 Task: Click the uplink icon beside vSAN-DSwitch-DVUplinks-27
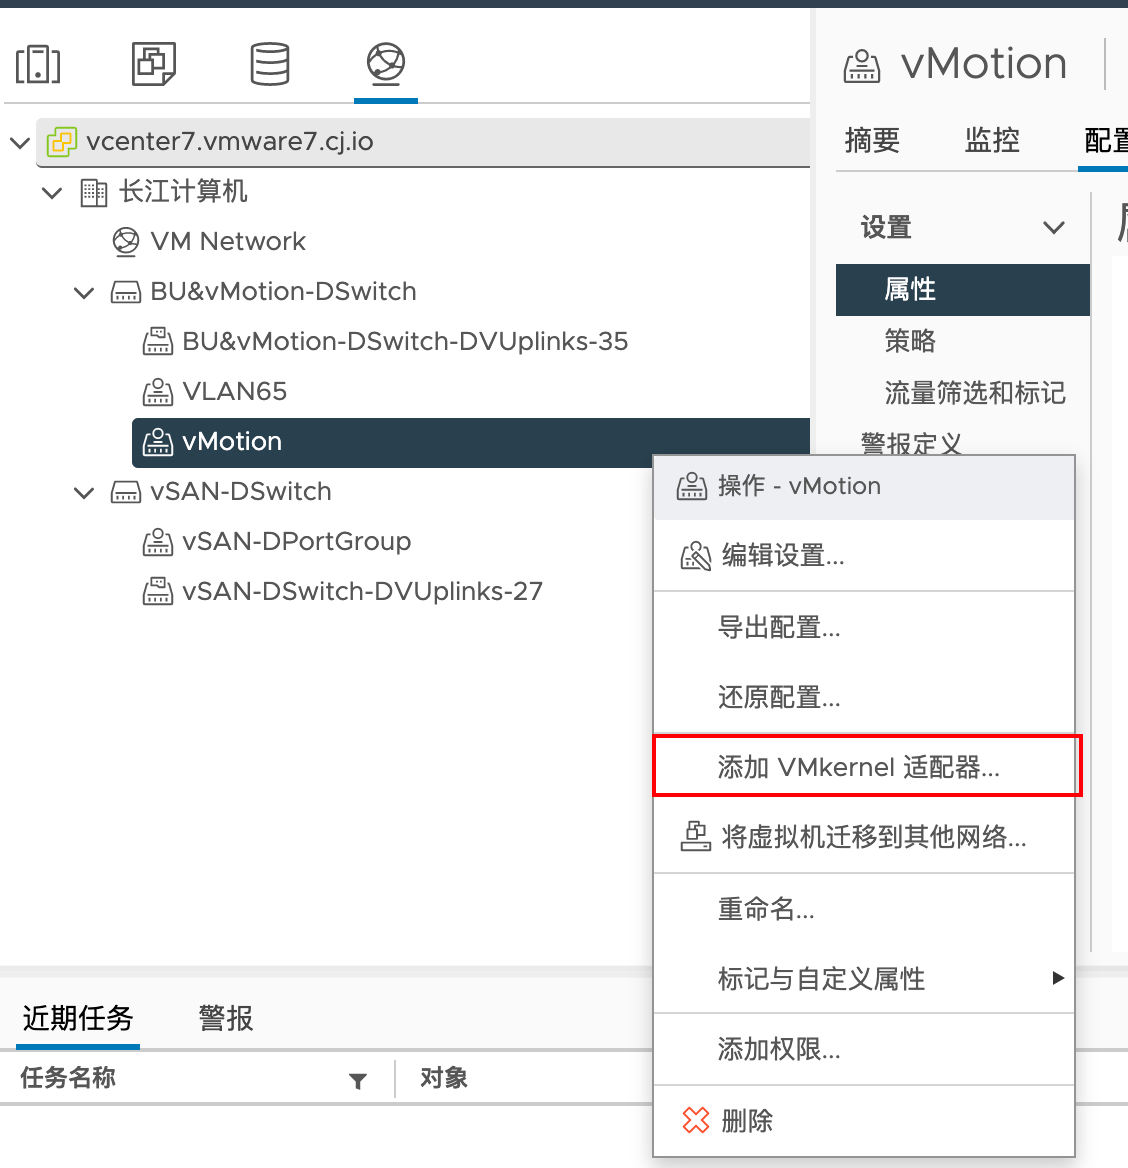pos(158,591)
